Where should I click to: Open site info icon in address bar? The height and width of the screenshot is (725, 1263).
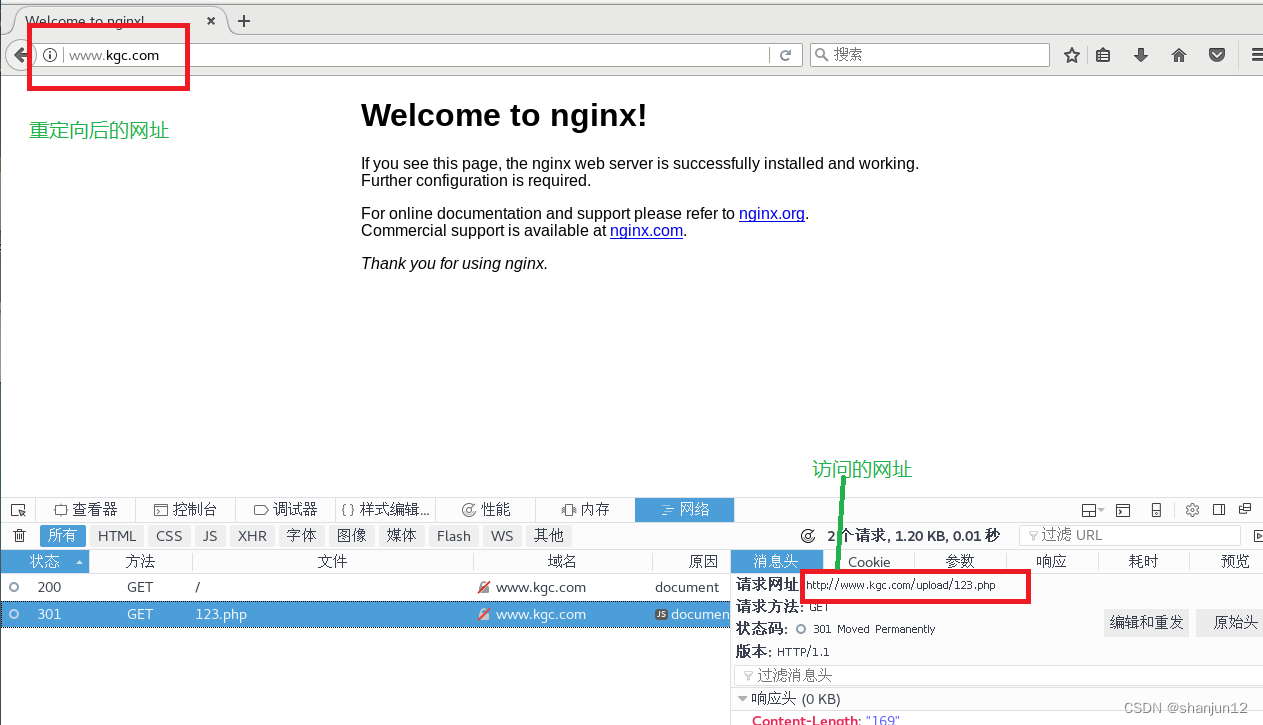pyautogui.click(x=49, y=55)
